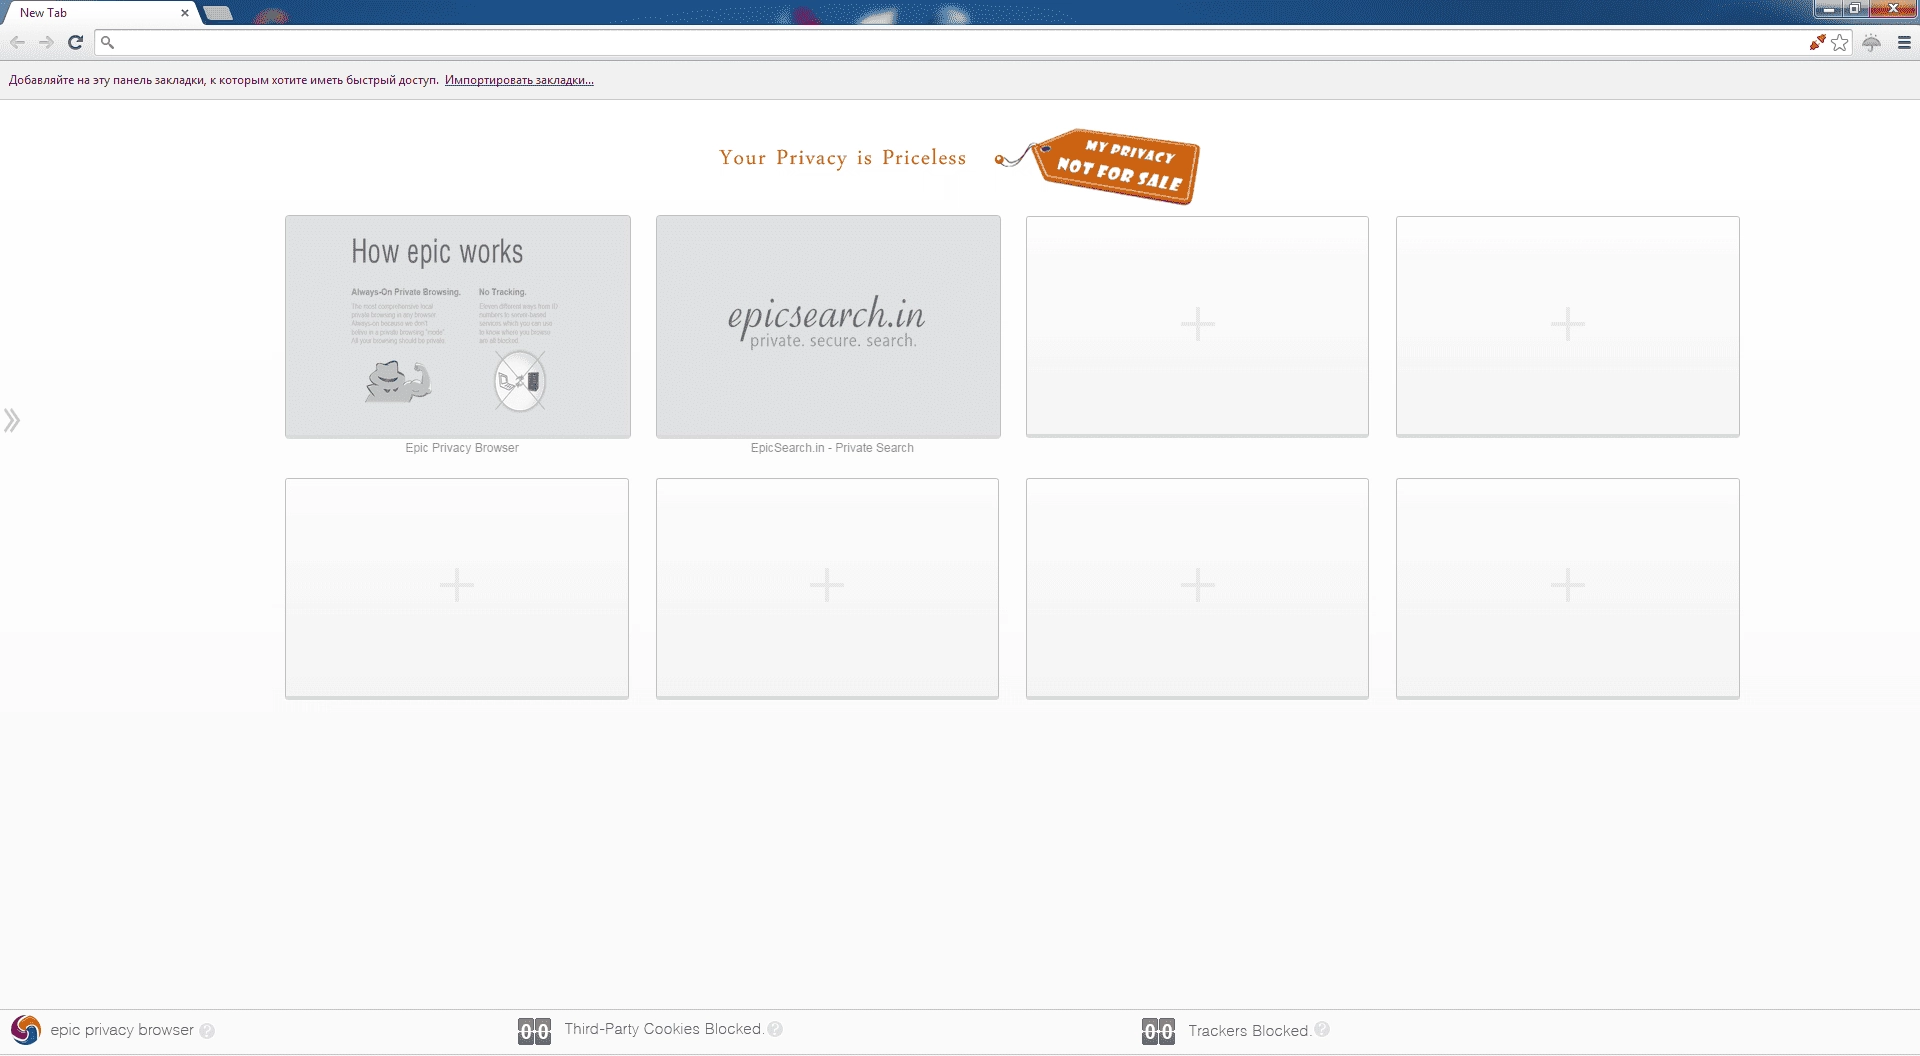The width and height of the screenshot is (1920, 1056).
Task: Open the epicsearch.in thumbnail
Action: pyautogui.click(x=828, y=326)
